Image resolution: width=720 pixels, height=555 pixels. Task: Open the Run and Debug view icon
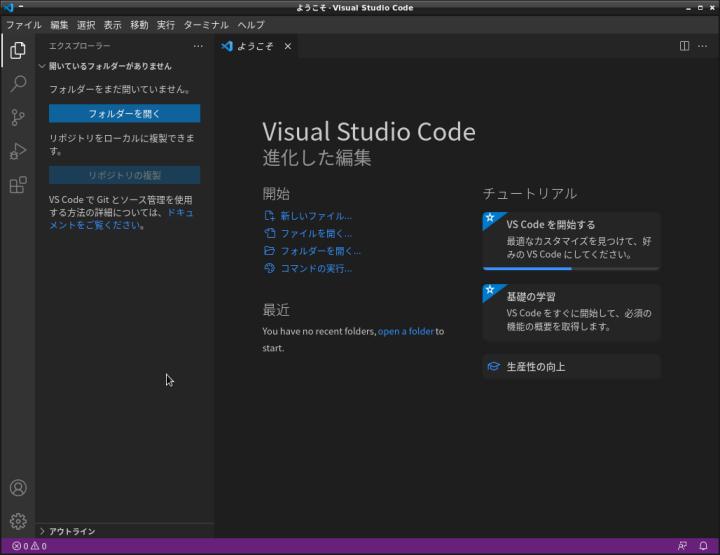click(18, 151)
